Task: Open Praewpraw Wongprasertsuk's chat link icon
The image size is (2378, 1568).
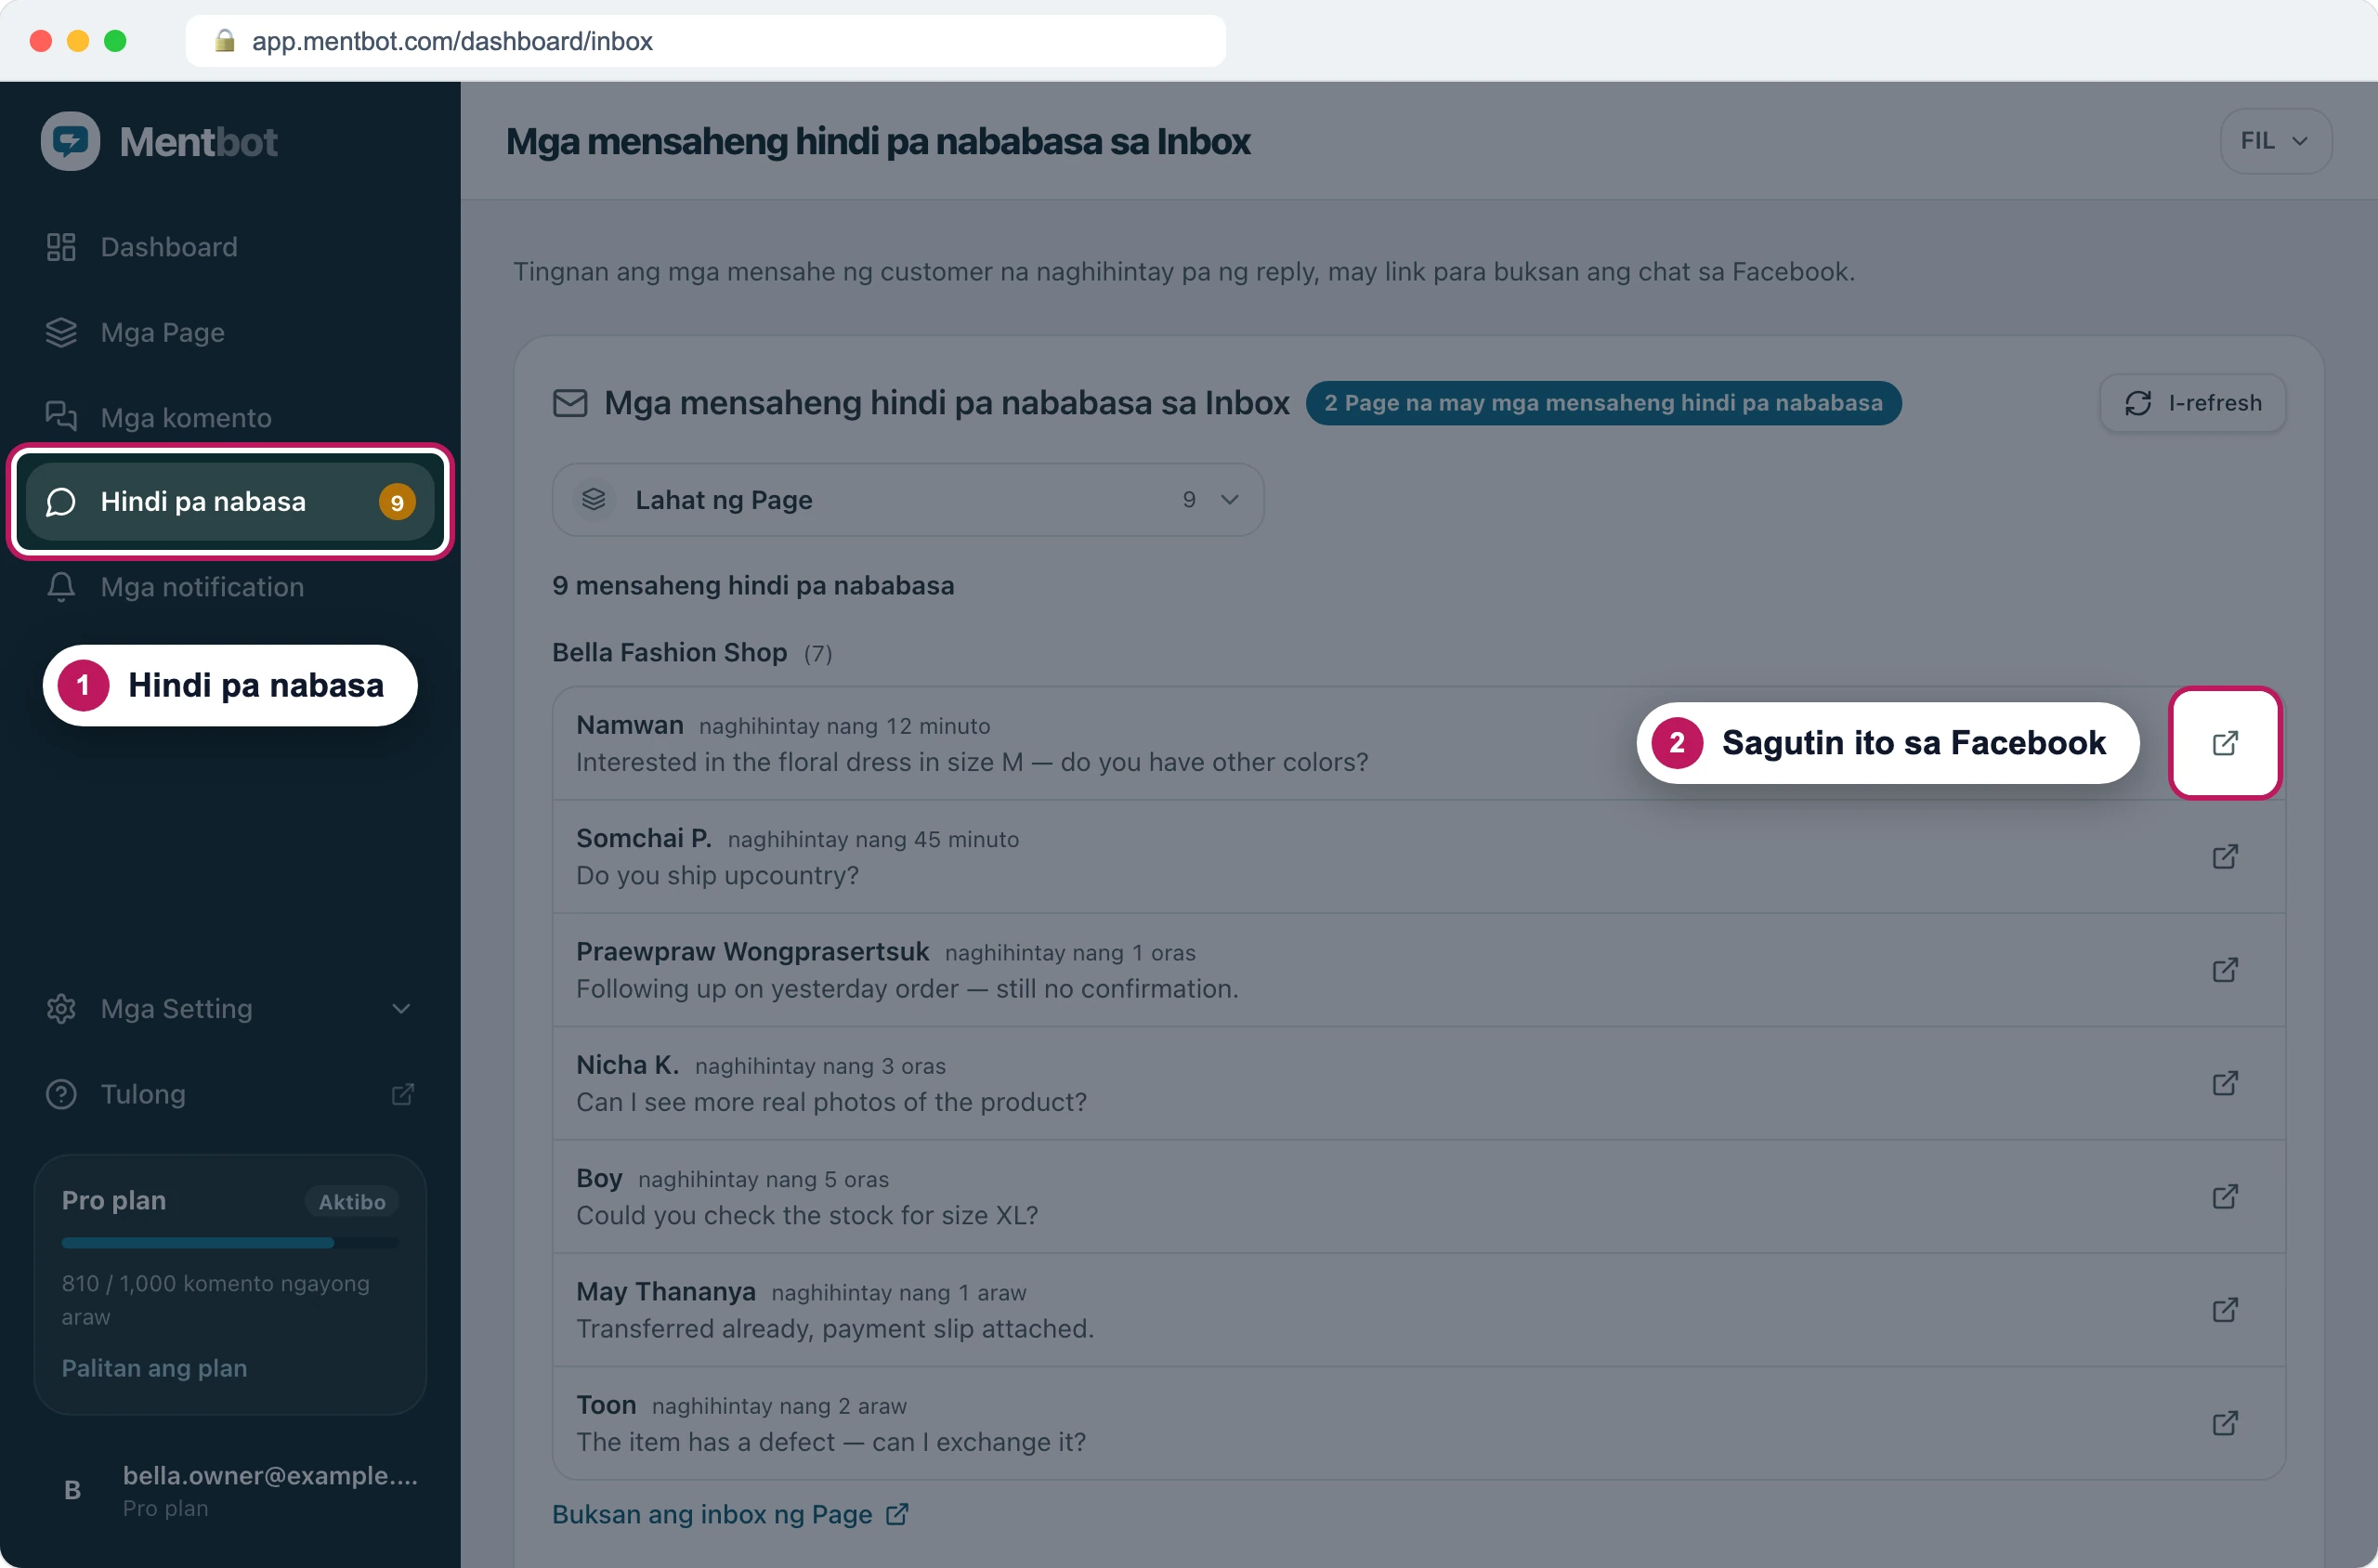Action: click(x=2224, y=970)
